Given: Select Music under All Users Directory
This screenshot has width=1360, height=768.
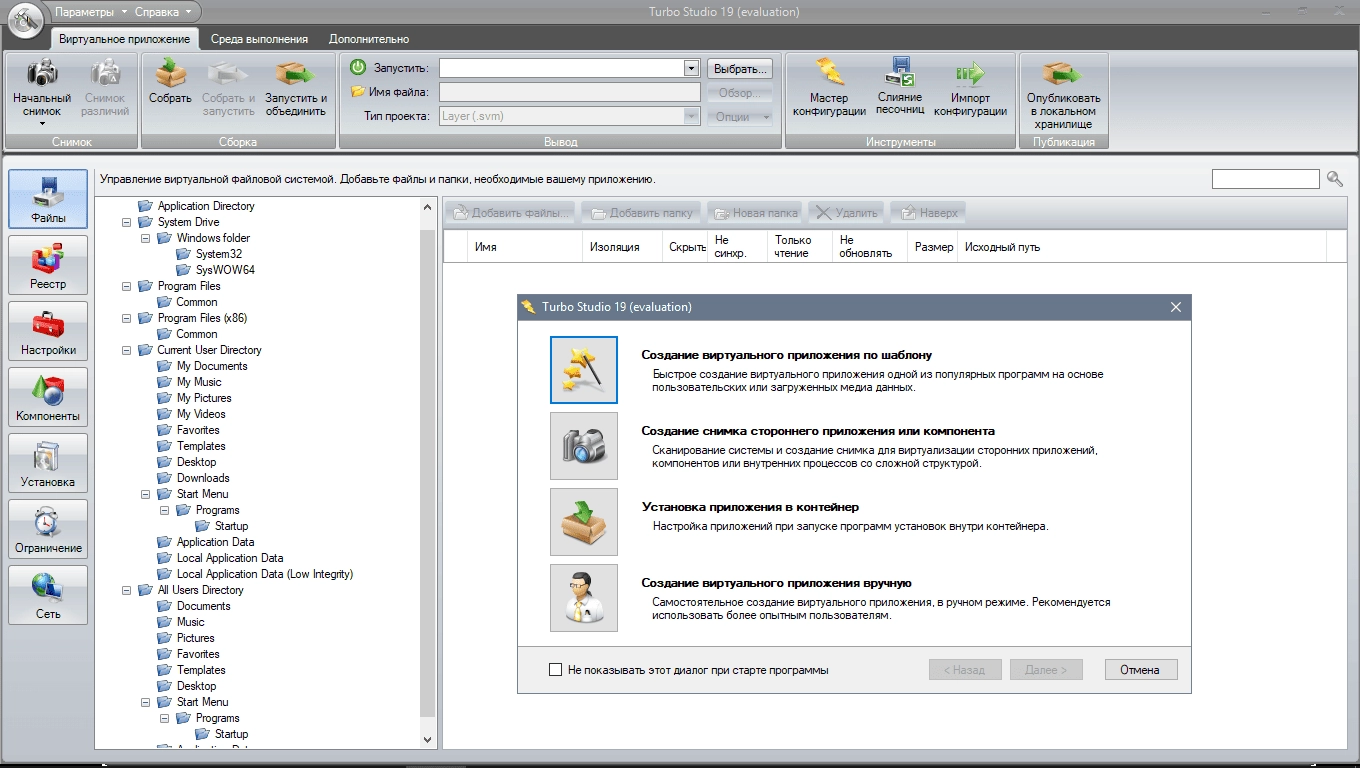Looking at the screenshot, I should tap(190, 622).
